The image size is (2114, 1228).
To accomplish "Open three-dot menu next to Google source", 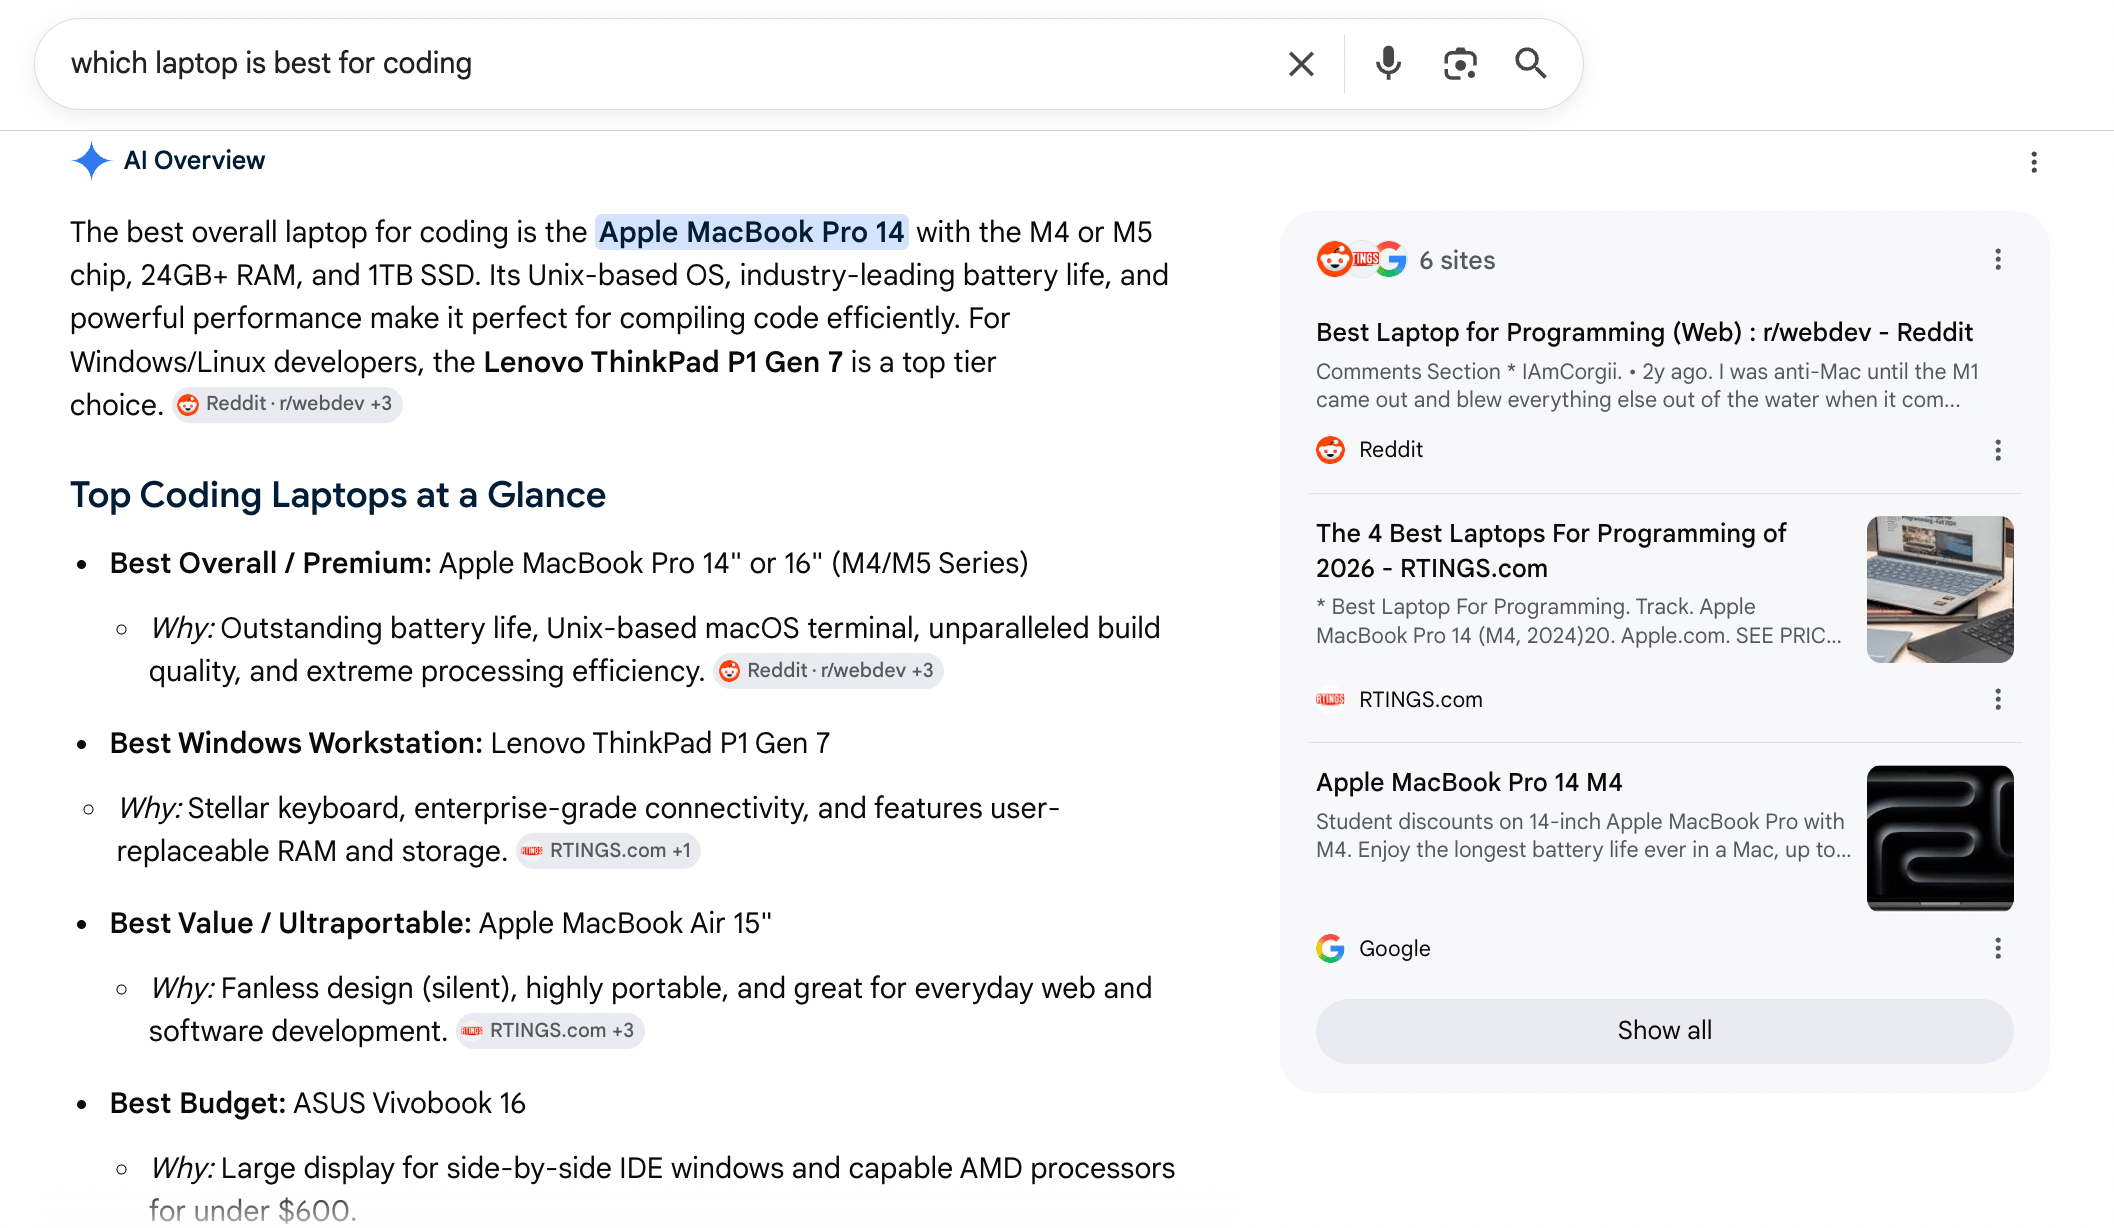I will pos(1998,948).
